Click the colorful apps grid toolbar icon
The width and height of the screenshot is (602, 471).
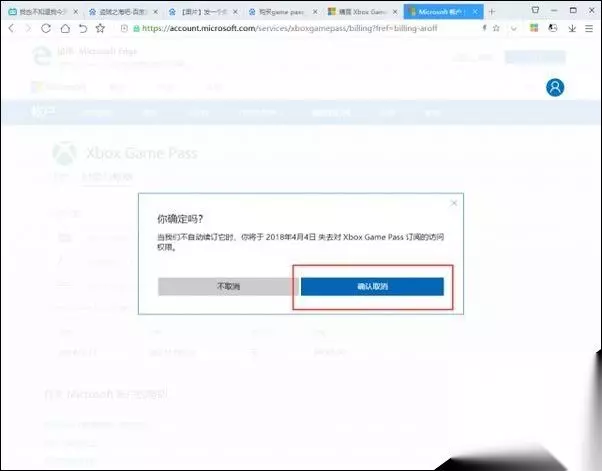pyautogui.click(x=534, y=28)
